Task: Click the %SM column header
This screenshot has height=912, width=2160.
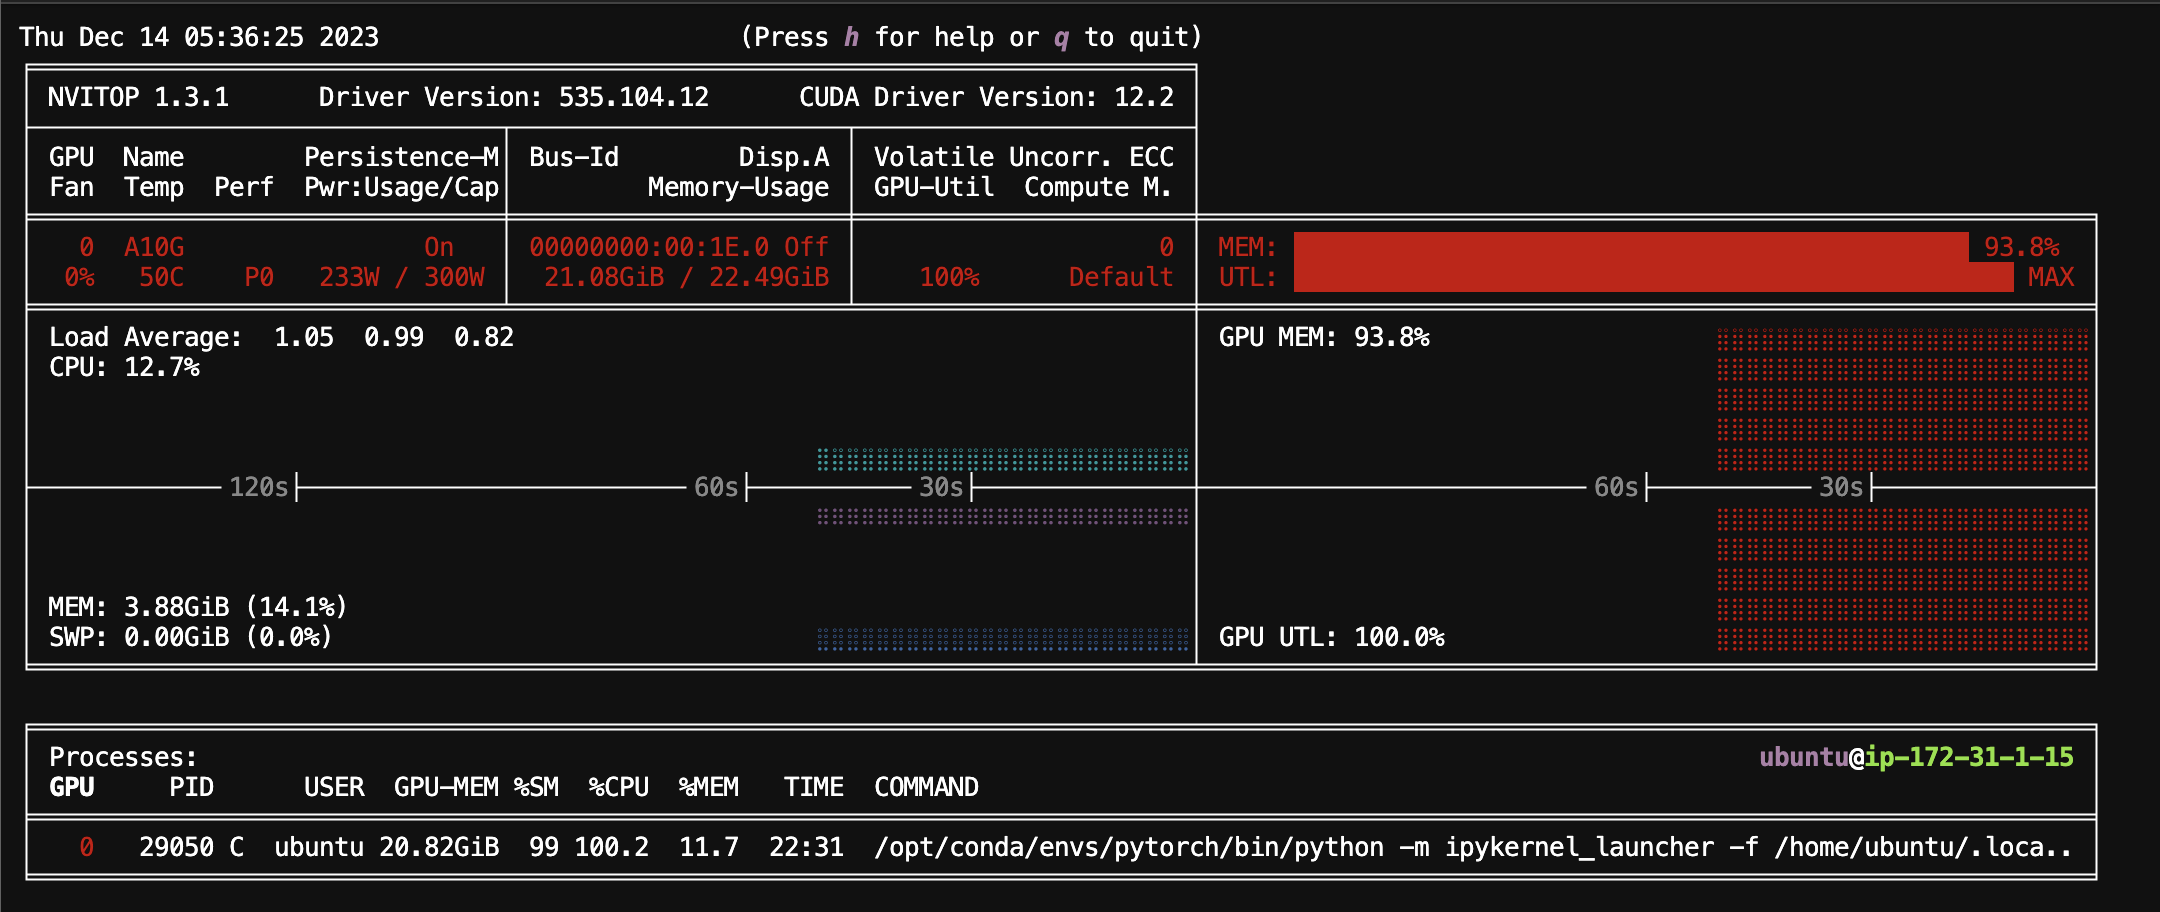Action: coord(536,787)
